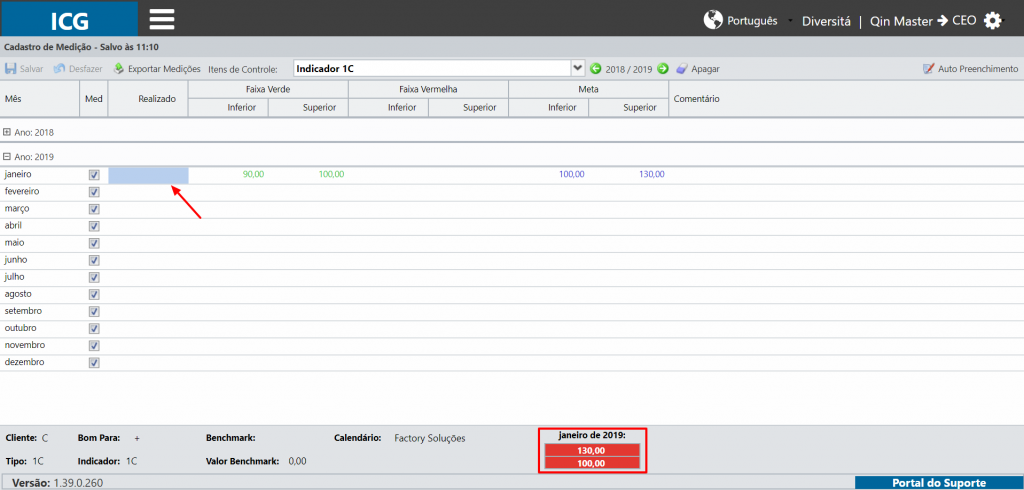Click the Exportar Medições button label
Screen dimensions: 1024x490
click(164, 69)
